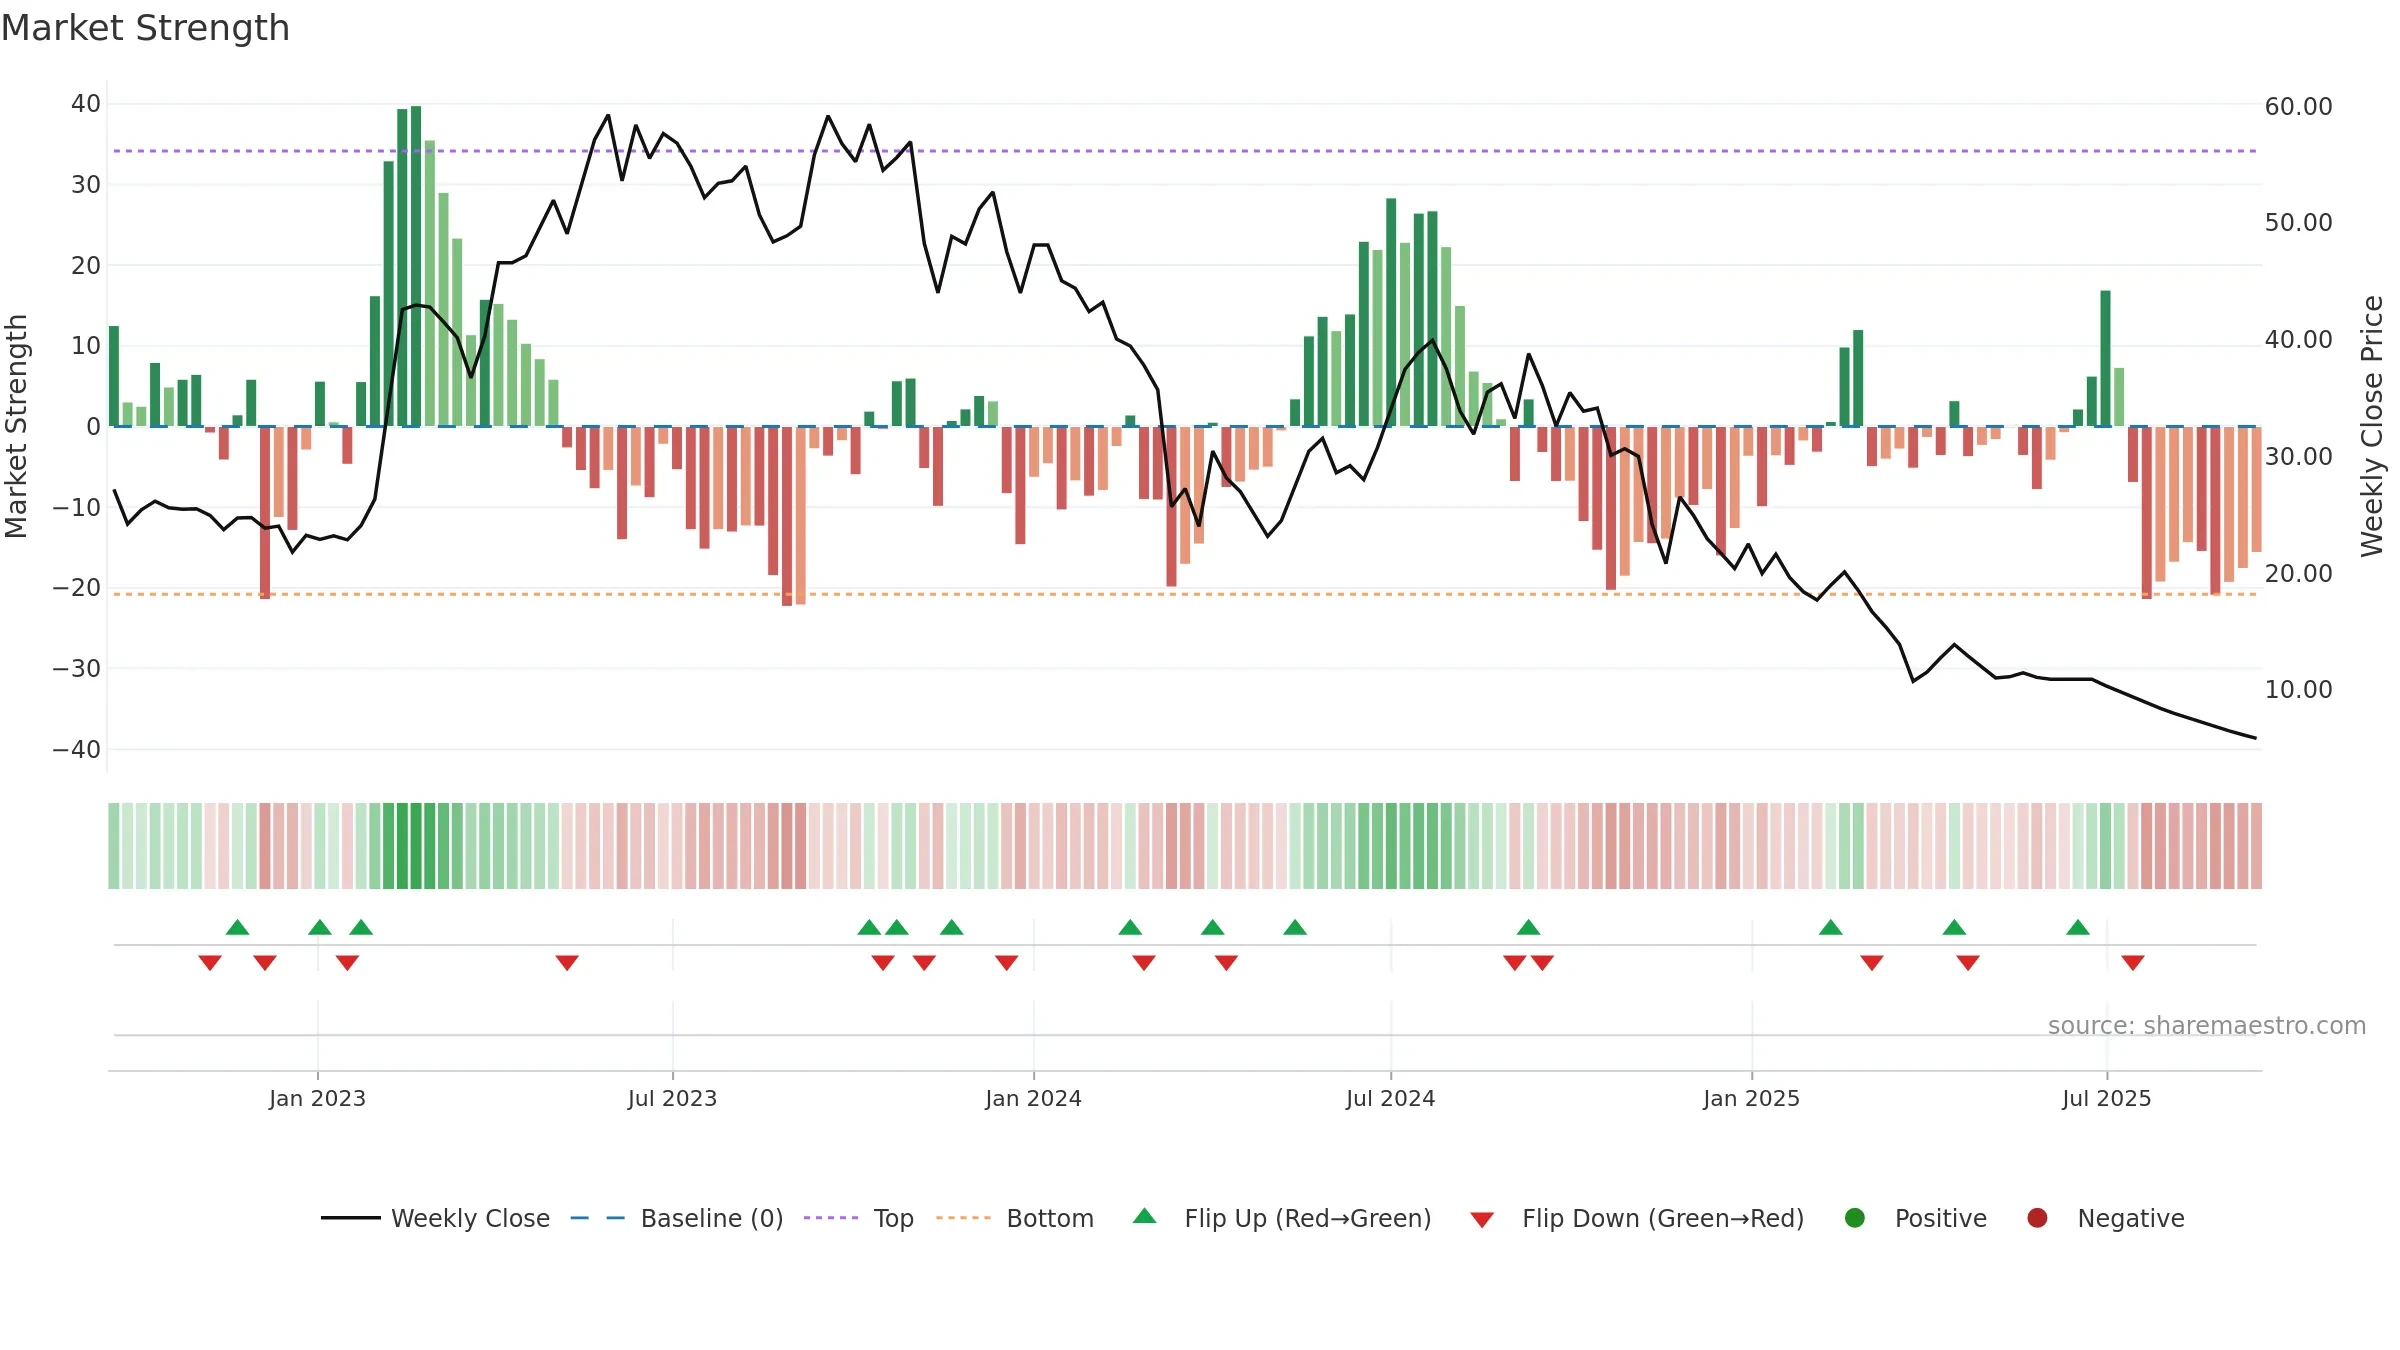Click the '50.00' right axis tick
Image resolution: width=2400 pixels, height=1350 pixels.
pos(2298,222)
